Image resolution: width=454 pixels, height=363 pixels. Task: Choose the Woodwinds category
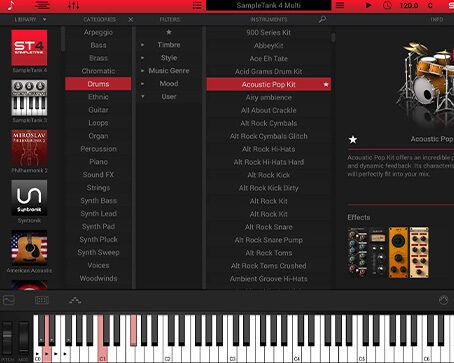98,278
